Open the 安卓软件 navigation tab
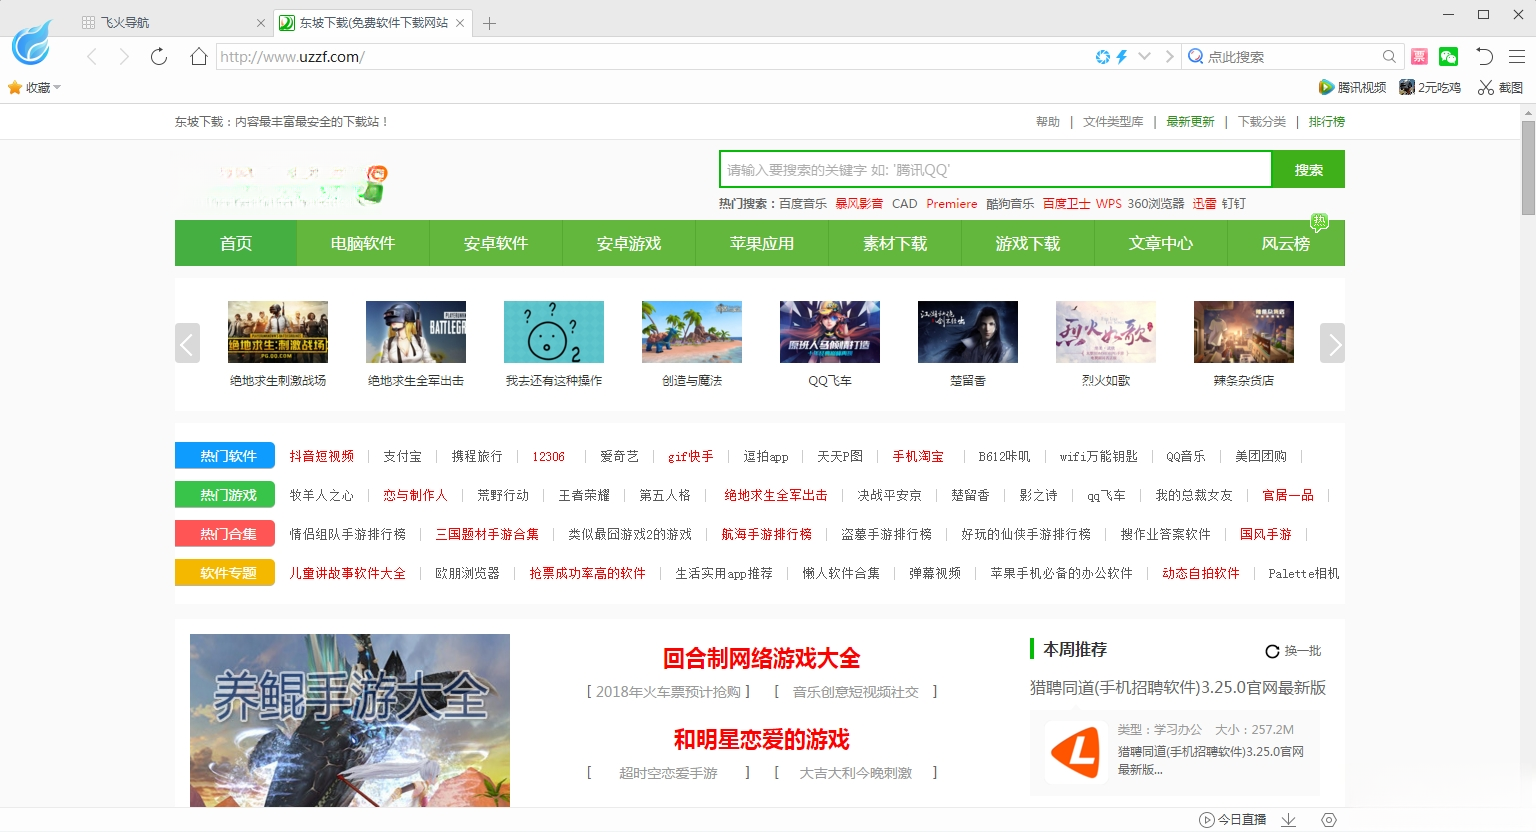Screen dimensions: 1536x832 (x=496, y=243)
